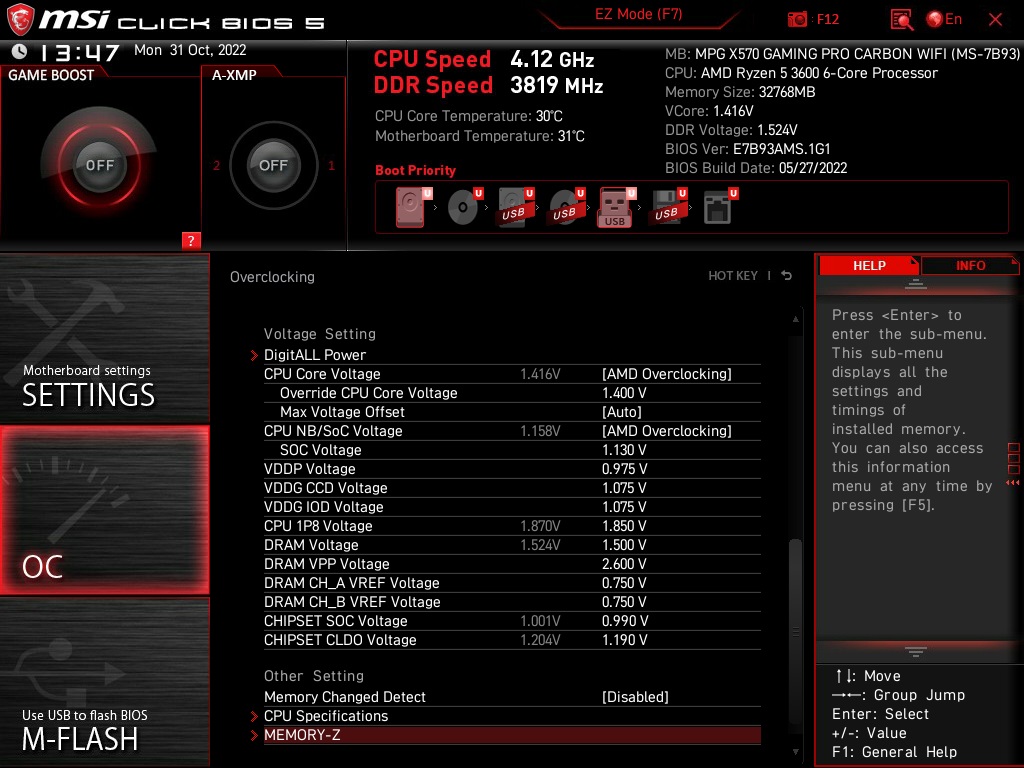
Task: Toggle the GAME BOOST OFF knob
Action: point(99,165)
